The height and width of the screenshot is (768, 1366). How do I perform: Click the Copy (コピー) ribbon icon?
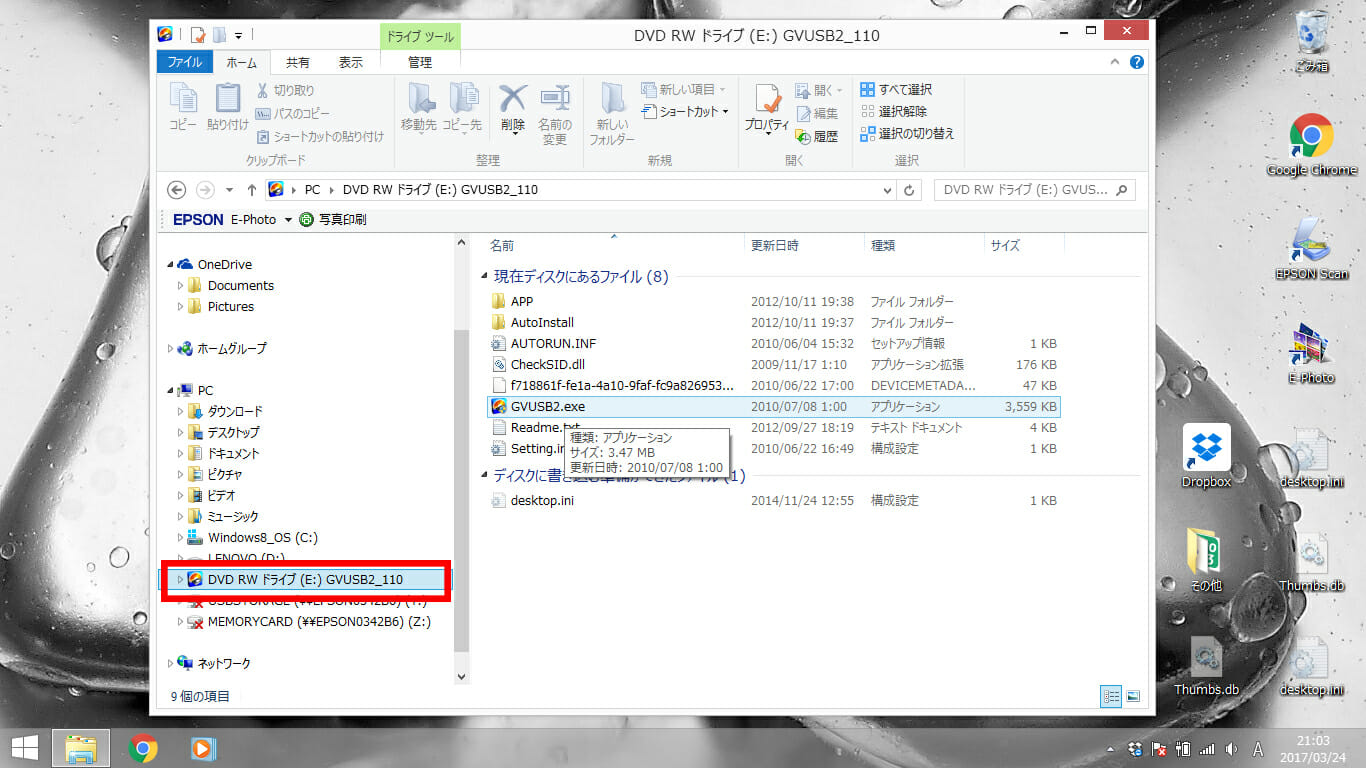(x=183, y=106)
